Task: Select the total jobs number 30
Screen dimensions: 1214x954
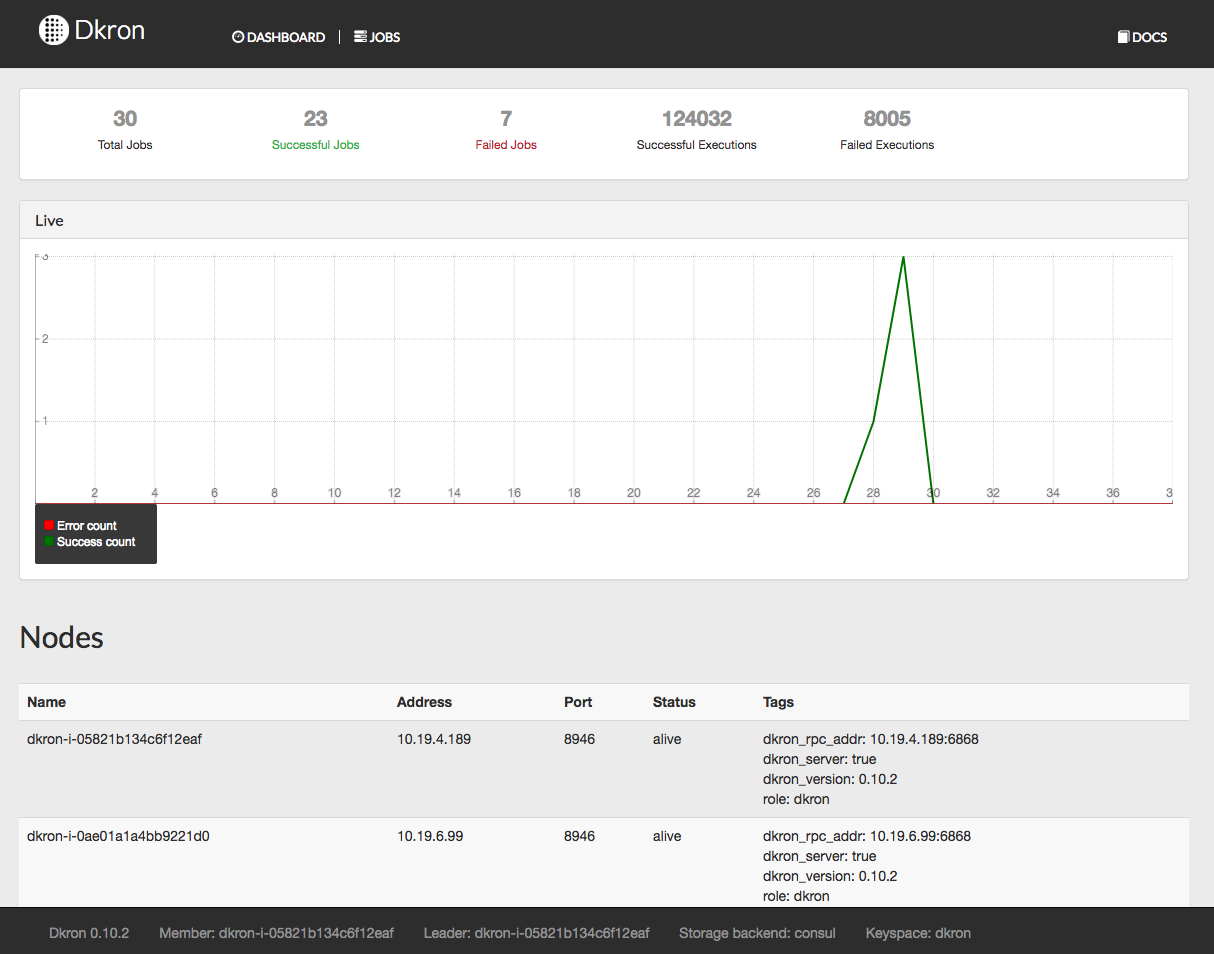Action: click(x=125, y=119)
